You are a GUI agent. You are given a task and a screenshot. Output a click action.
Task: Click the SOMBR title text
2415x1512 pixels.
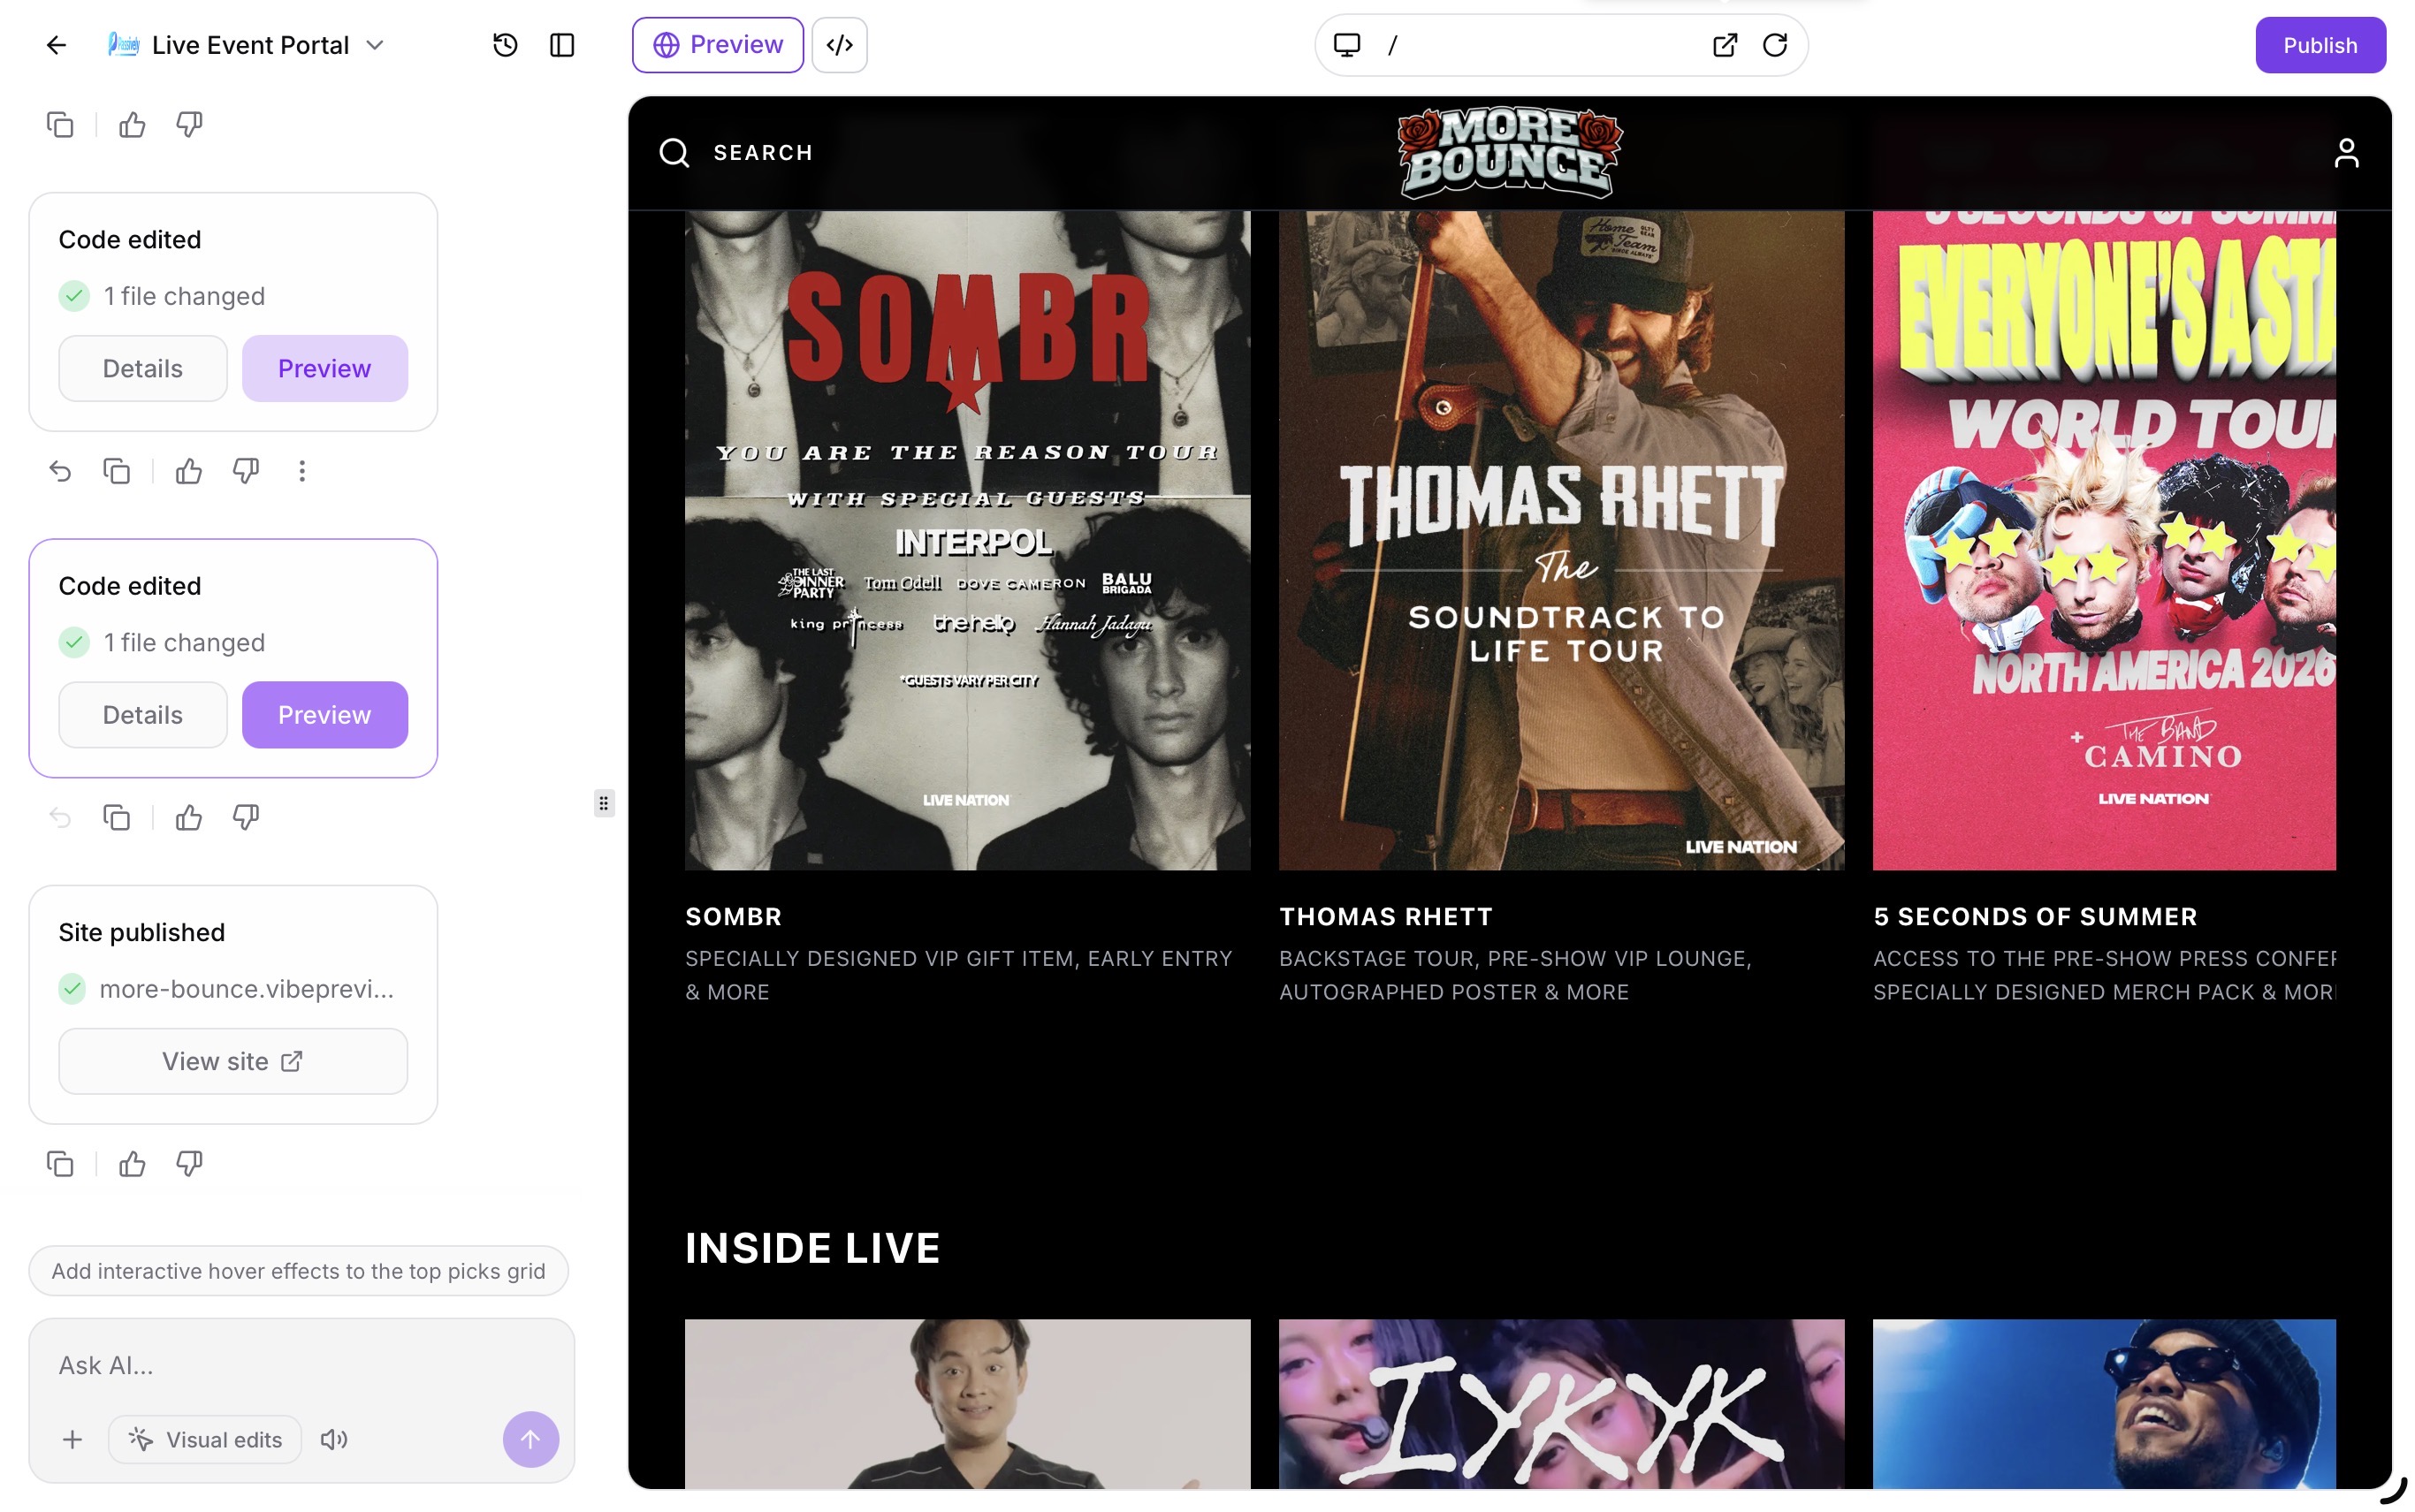(734, 916)
